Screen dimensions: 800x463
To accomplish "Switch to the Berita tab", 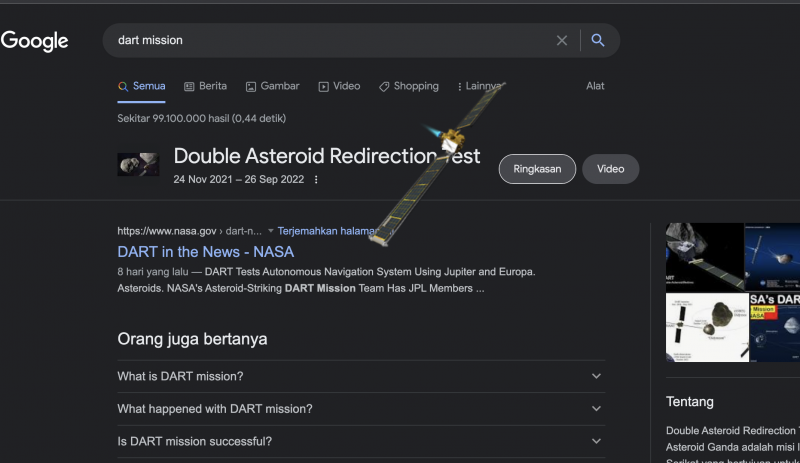I will [206, 86].
